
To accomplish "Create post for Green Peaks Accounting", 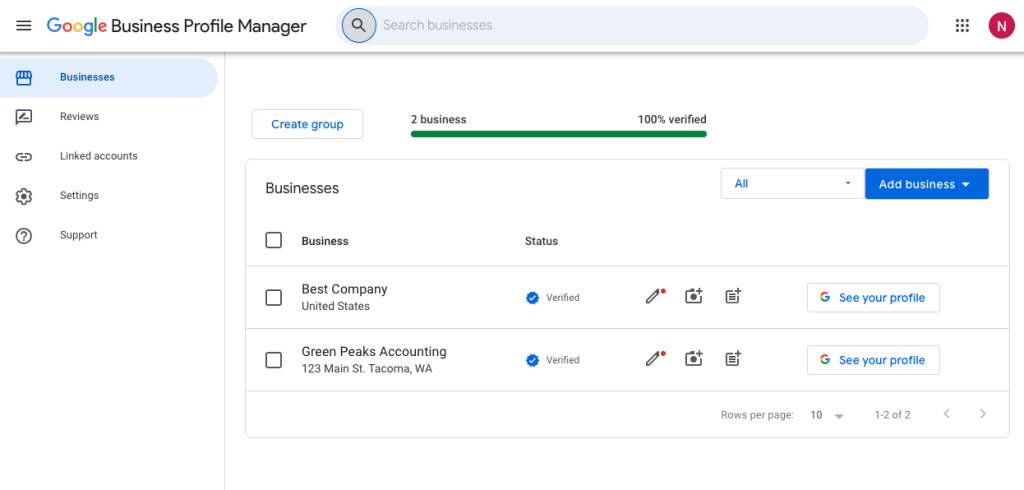I will [x=733, y=358].
